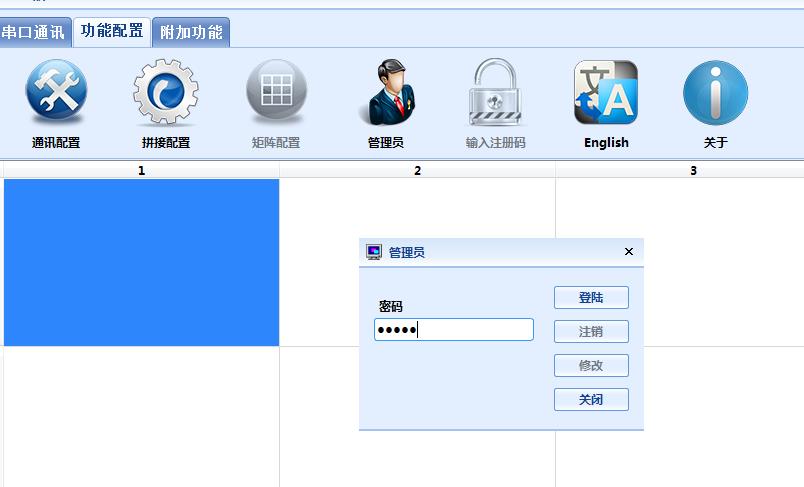Select the blue highlighted screen cell

[x=141, y=263]
